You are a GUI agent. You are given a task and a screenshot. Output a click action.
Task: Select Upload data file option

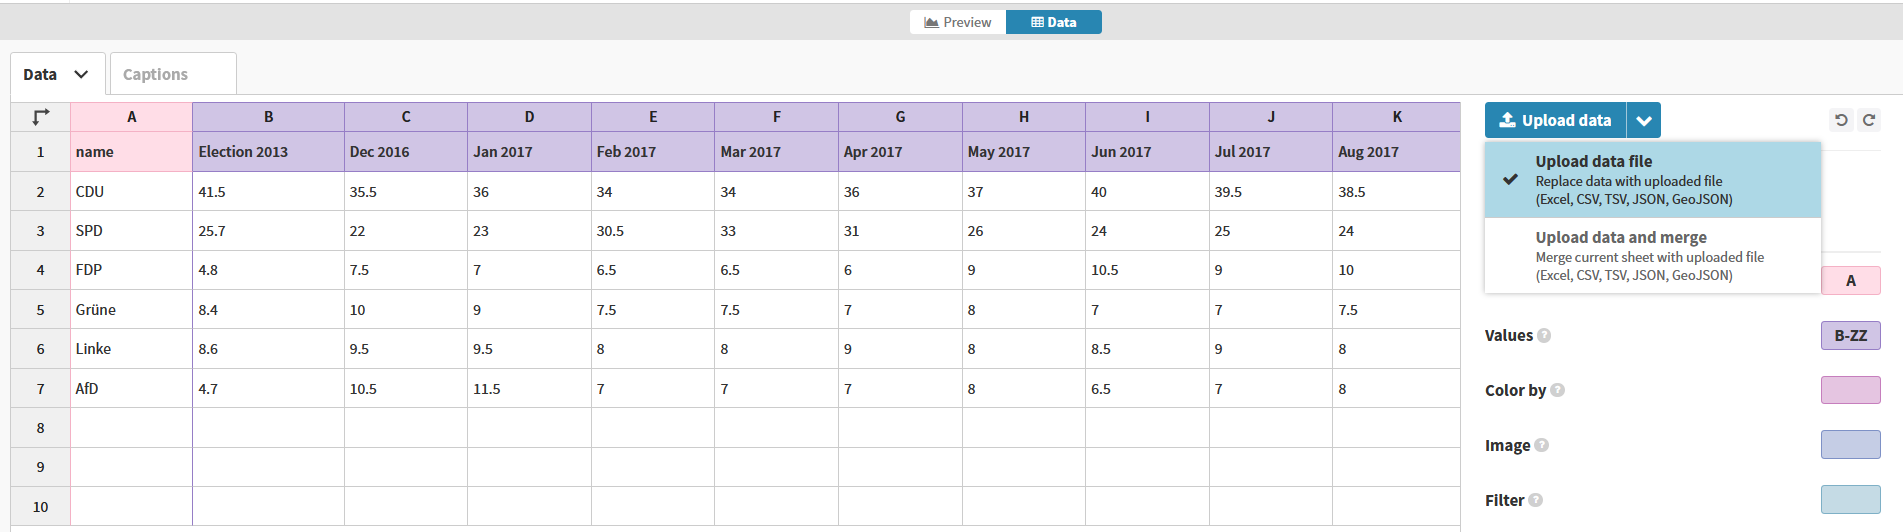(x=1652, y=180)
